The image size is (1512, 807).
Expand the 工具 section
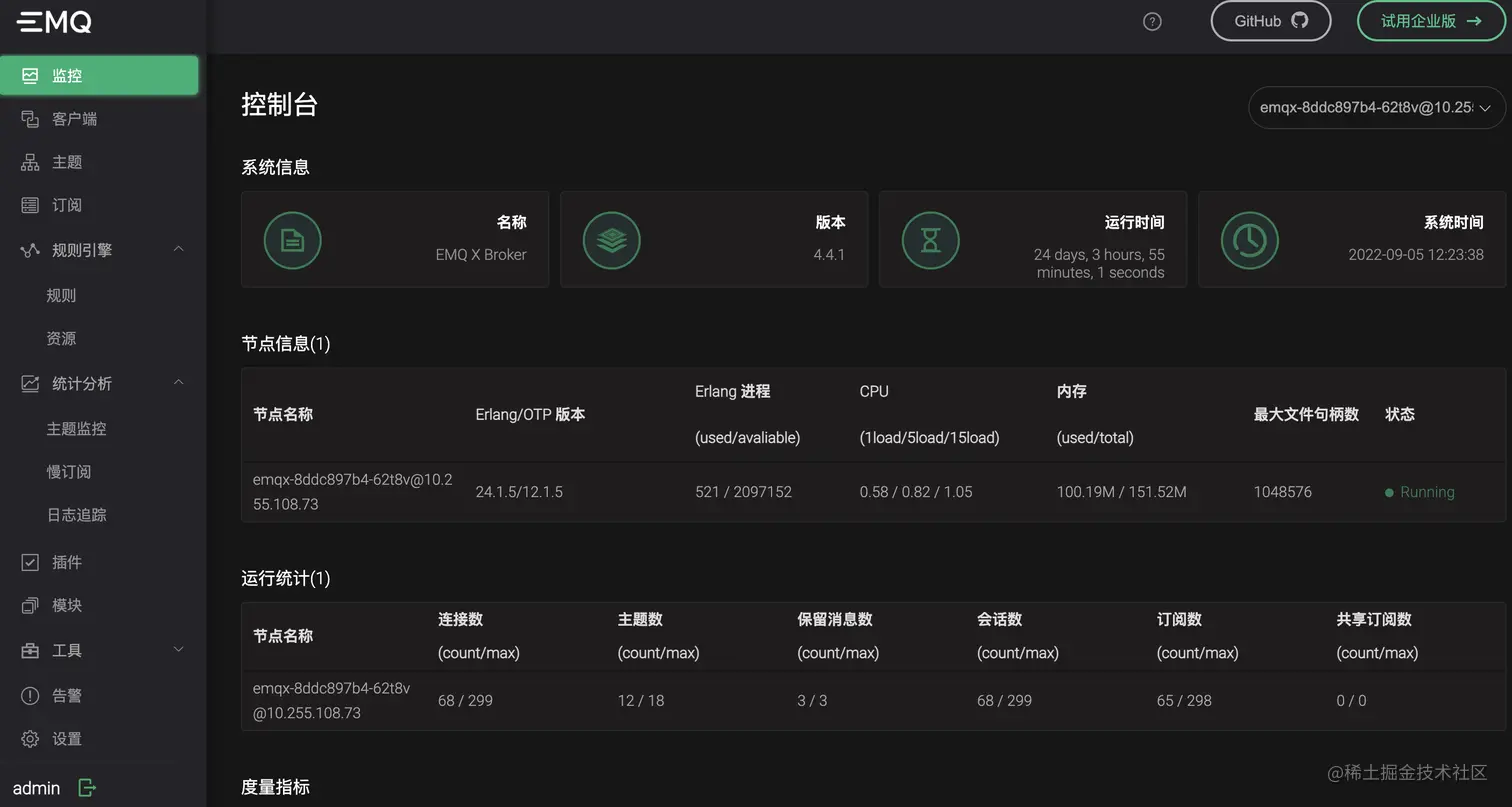click(x=178, y=649)
